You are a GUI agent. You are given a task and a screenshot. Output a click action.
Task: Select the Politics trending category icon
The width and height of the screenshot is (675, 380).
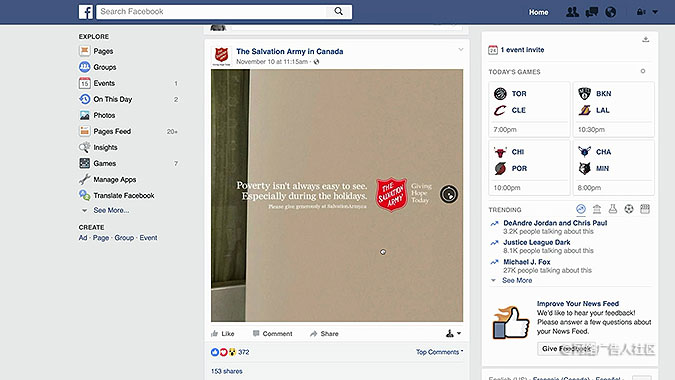tap(597, 209)
